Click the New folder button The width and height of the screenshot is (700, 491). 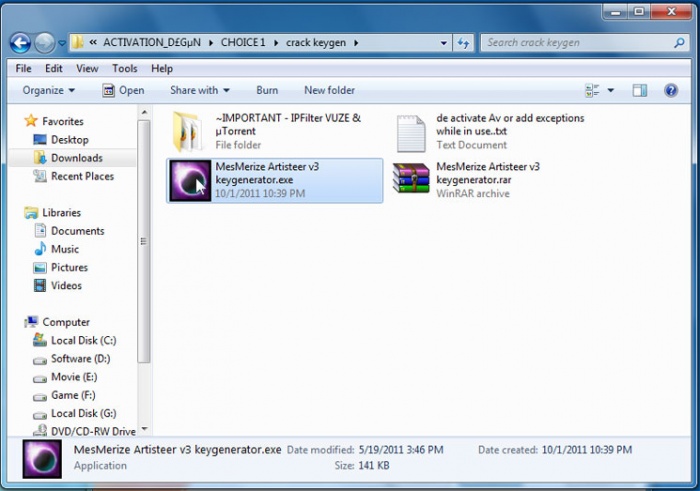pyautogui.click(x=329, y=90)
